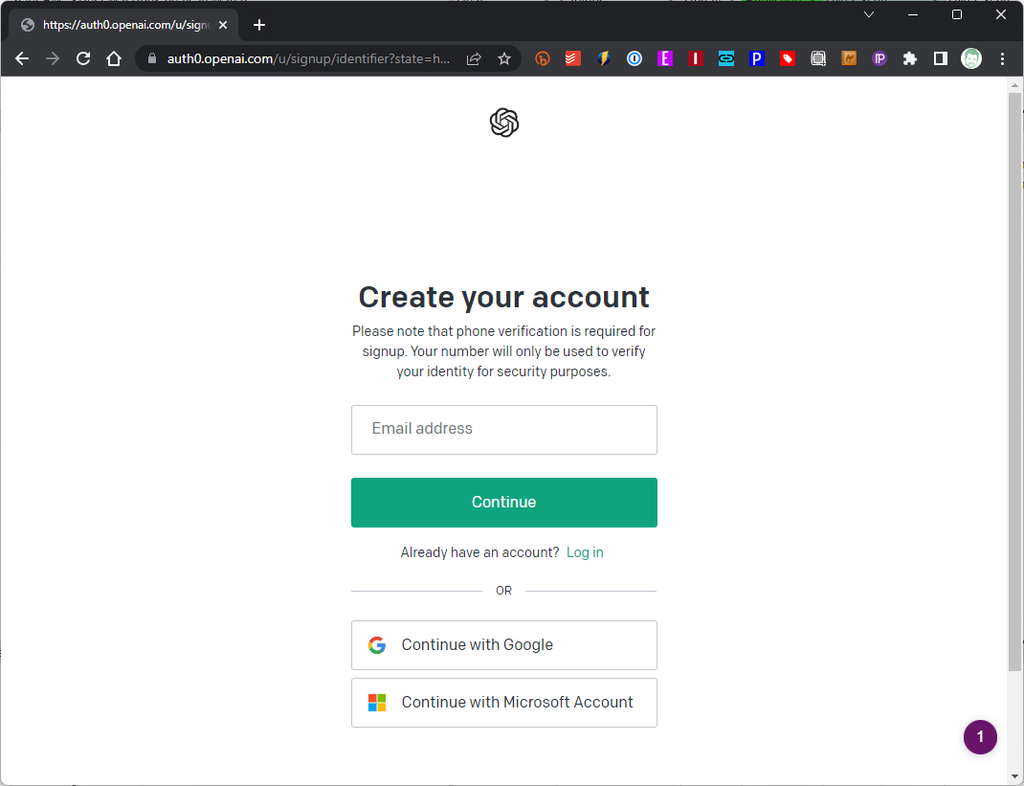Open the Chrome profile avatar
Viewport: 1024px width, 786px height.
click(971, 58)
